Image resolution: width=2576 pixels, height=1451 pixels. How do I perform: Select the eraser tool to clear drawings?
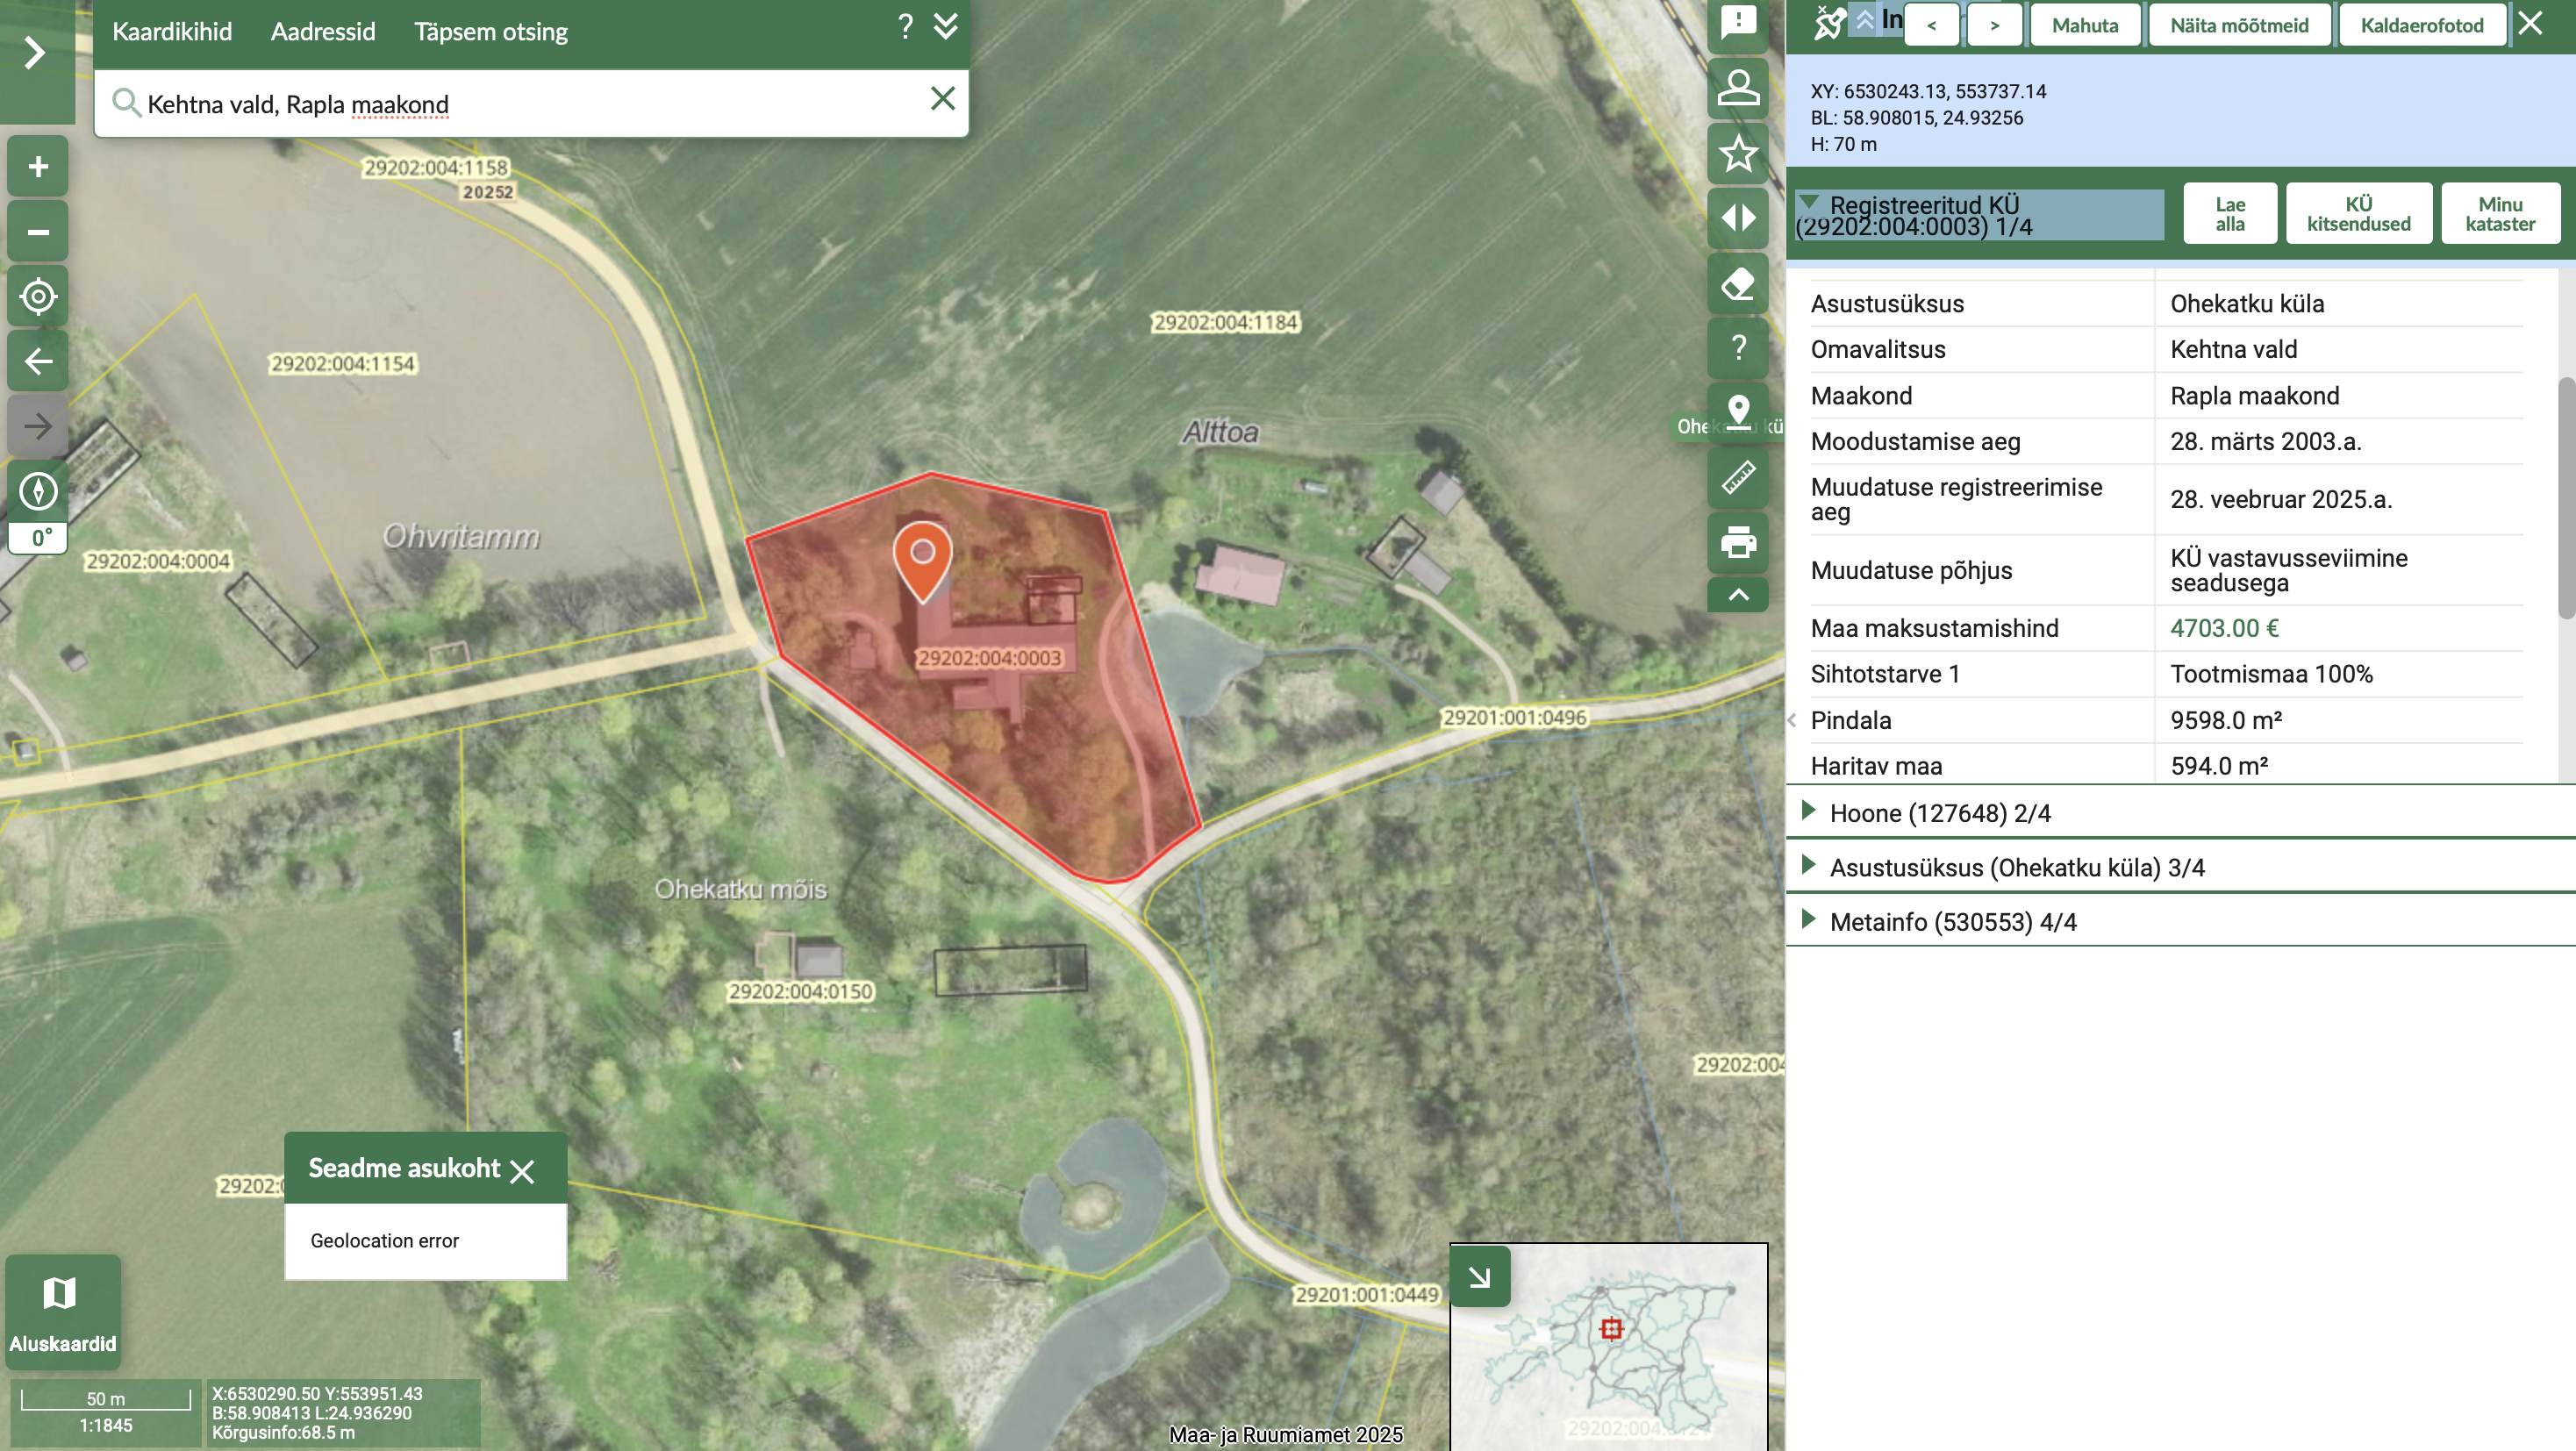click(x=1738, y=283)
